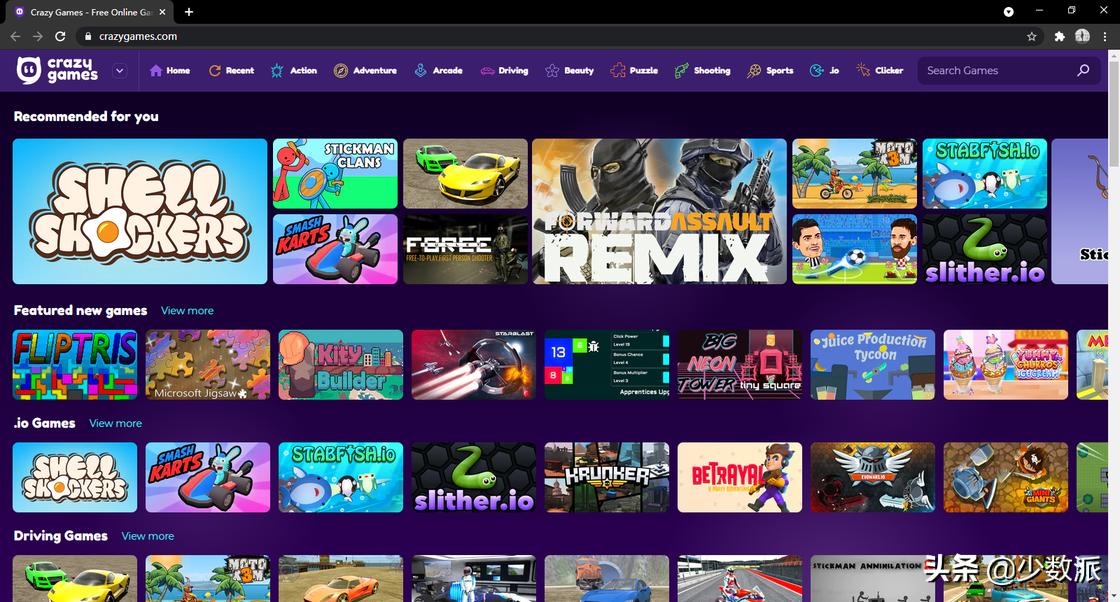Bookmark this page with star icon
Image resolution: width=1120 pixels, height=602 pixels.
click(1031, 36)
